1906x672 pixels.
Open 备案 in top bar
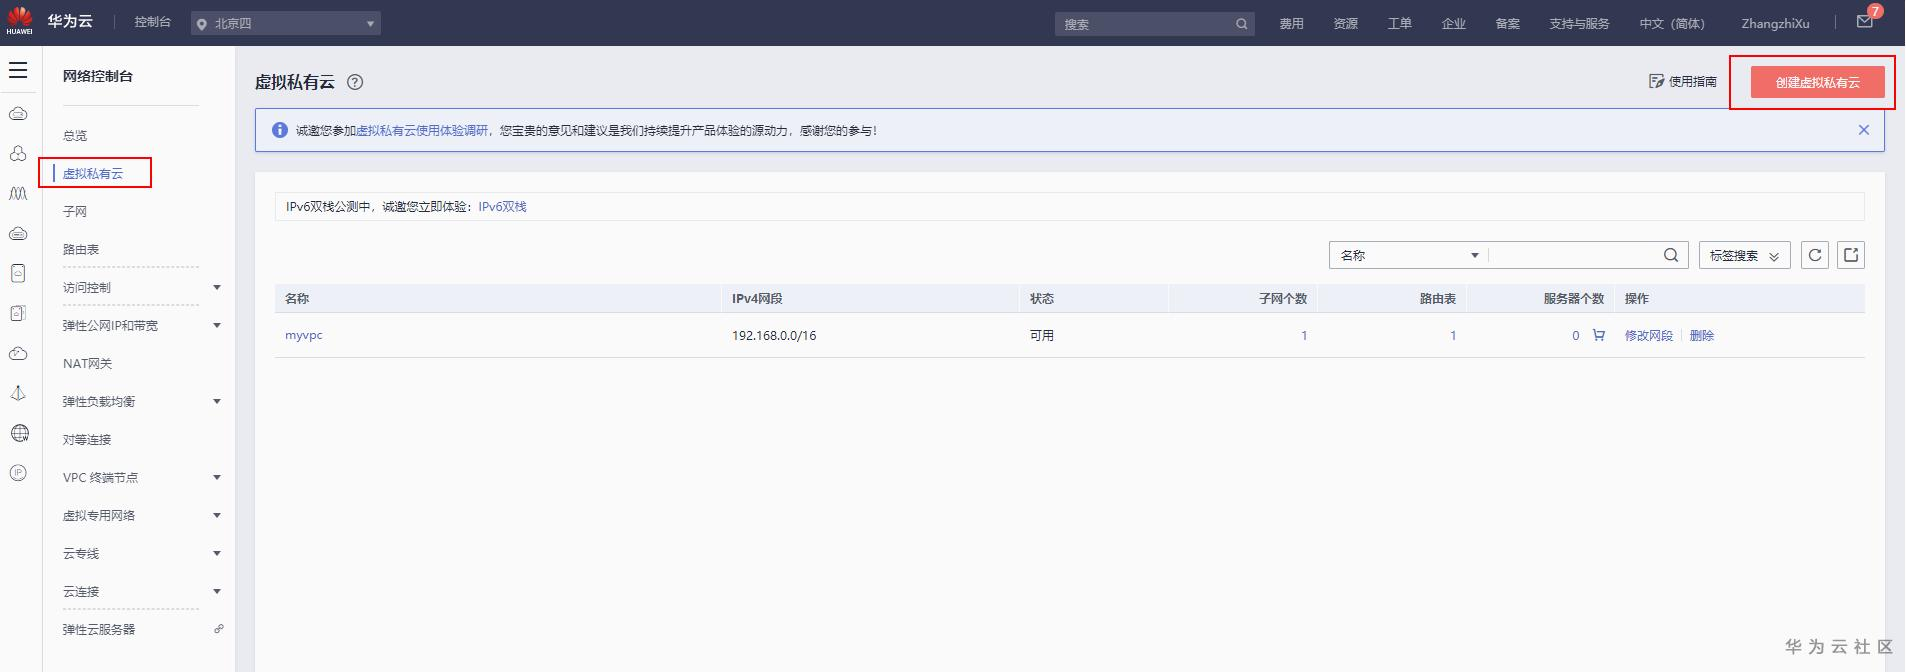click(x=1508, y=23)
